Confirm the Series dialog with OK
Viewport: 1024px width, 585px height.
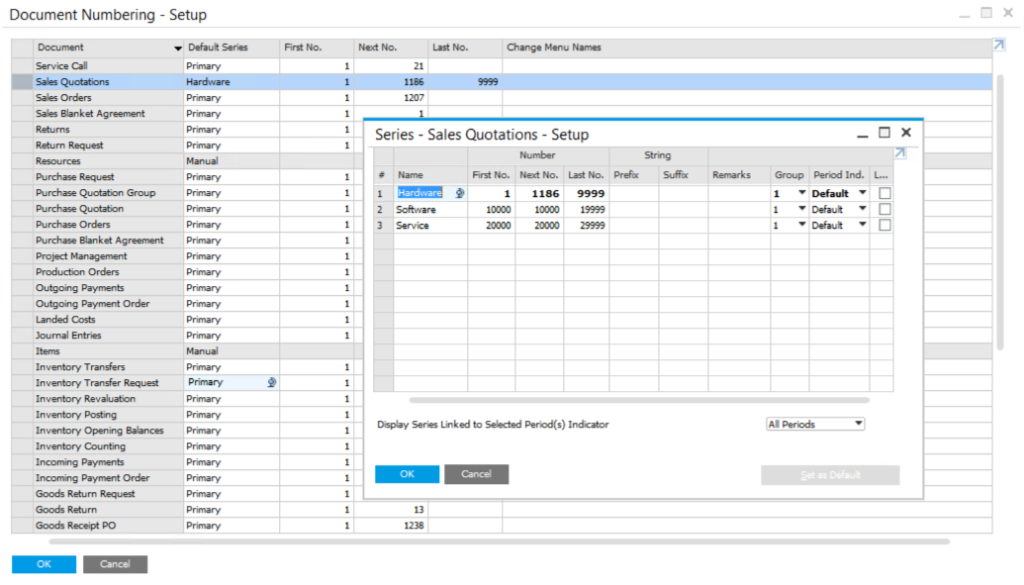click(x=406, y=474)
